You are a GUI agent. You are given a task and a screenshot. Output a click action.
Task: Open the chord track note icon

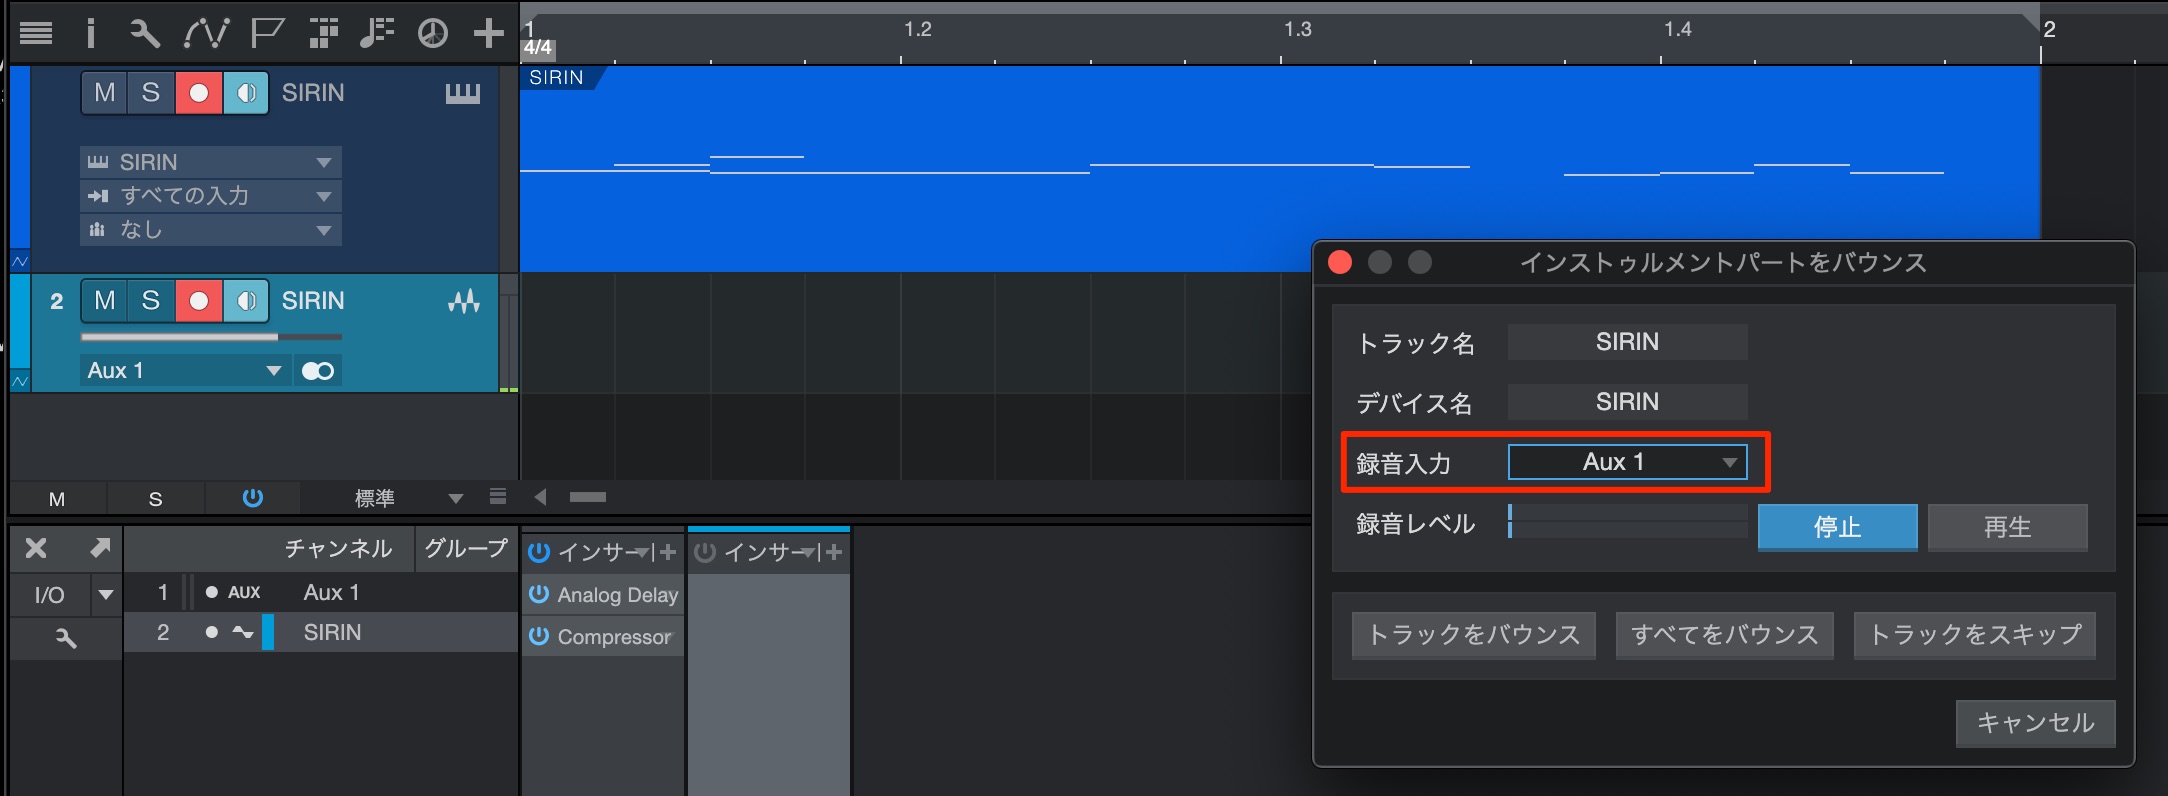pos(377,33)
